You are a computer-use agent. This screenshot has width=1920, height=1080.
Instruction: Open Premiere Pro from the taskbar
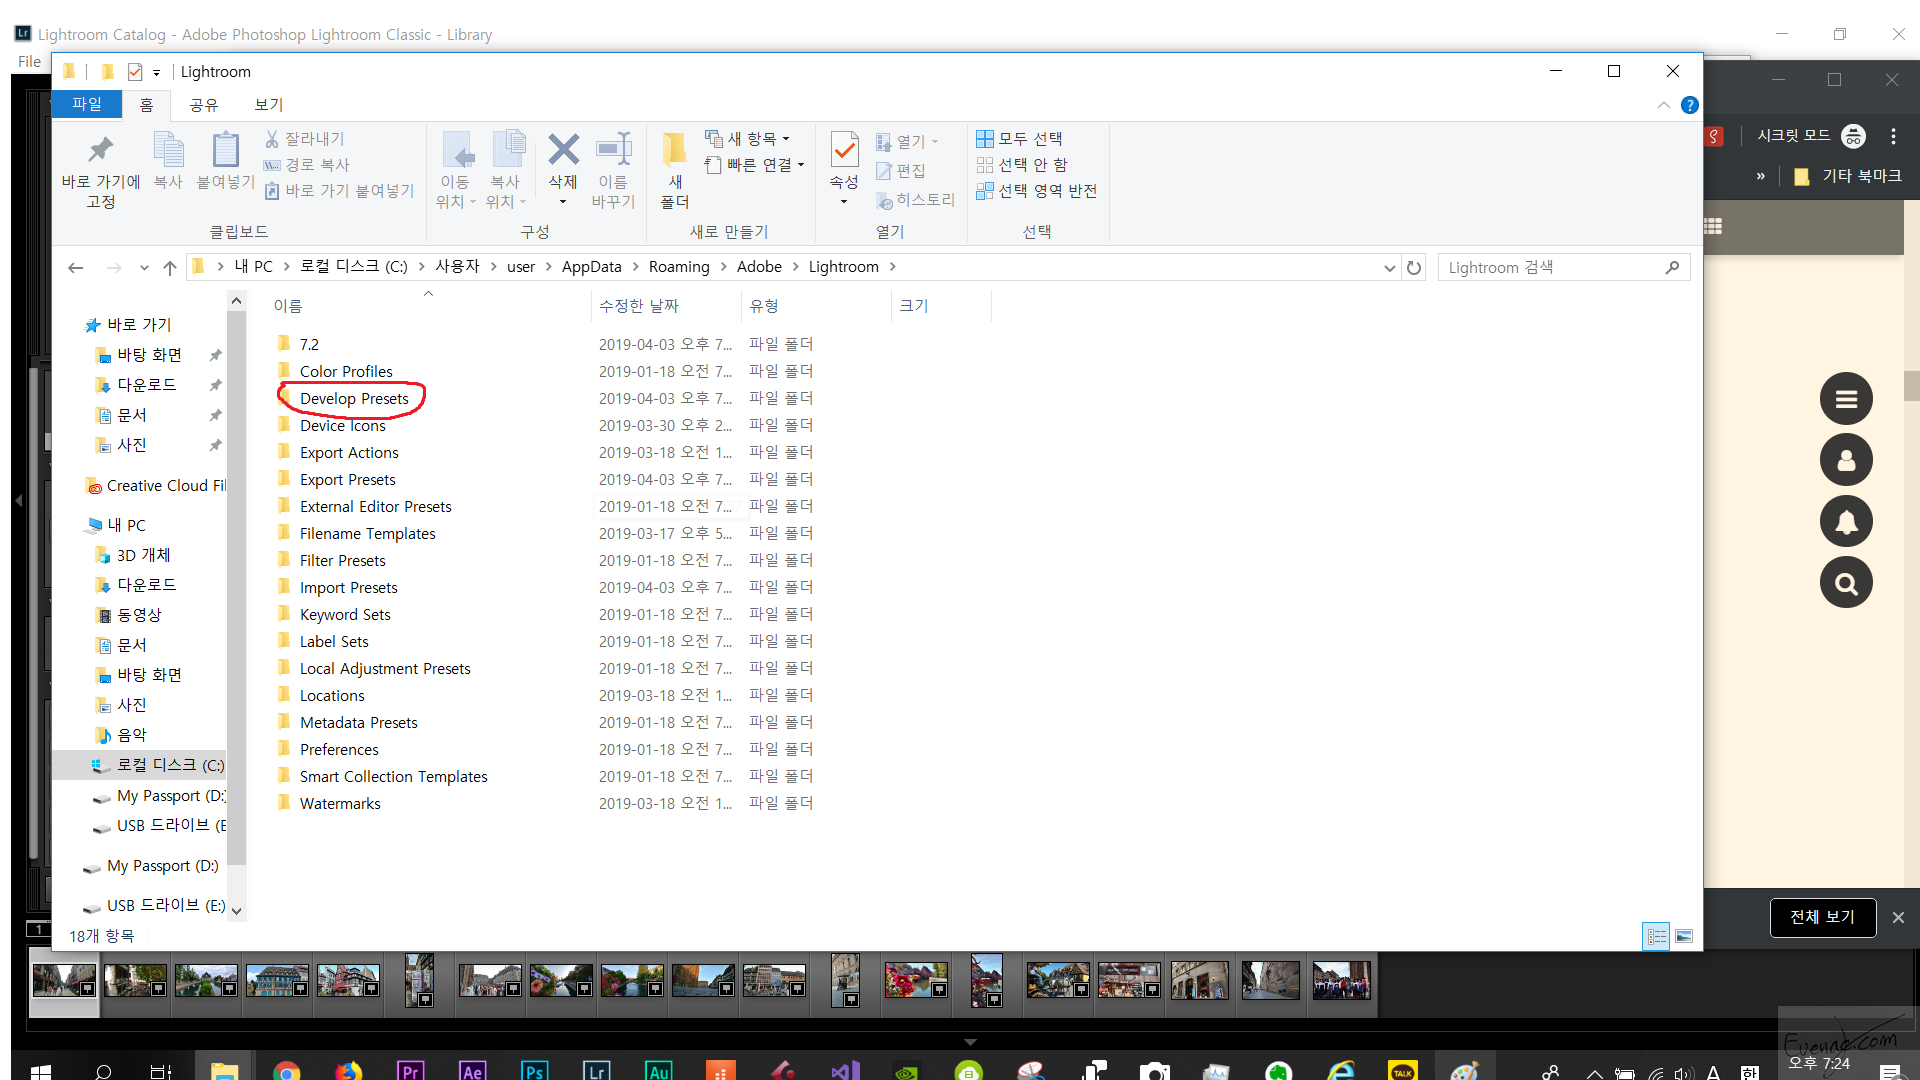[x=410, y=1071]
